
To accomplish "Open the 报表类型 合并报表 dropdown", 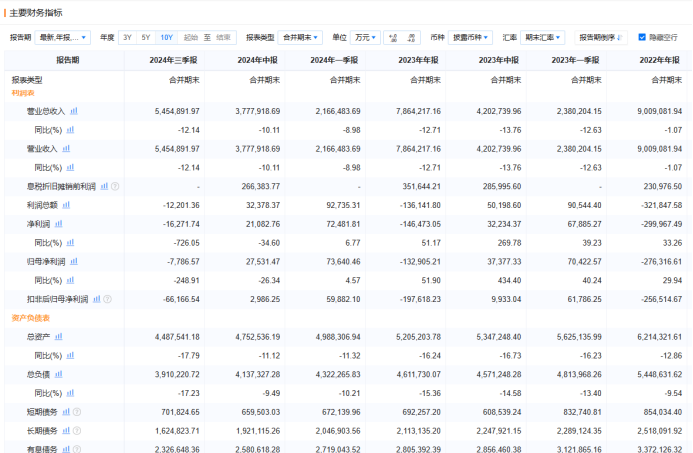I will coord(301,37).
